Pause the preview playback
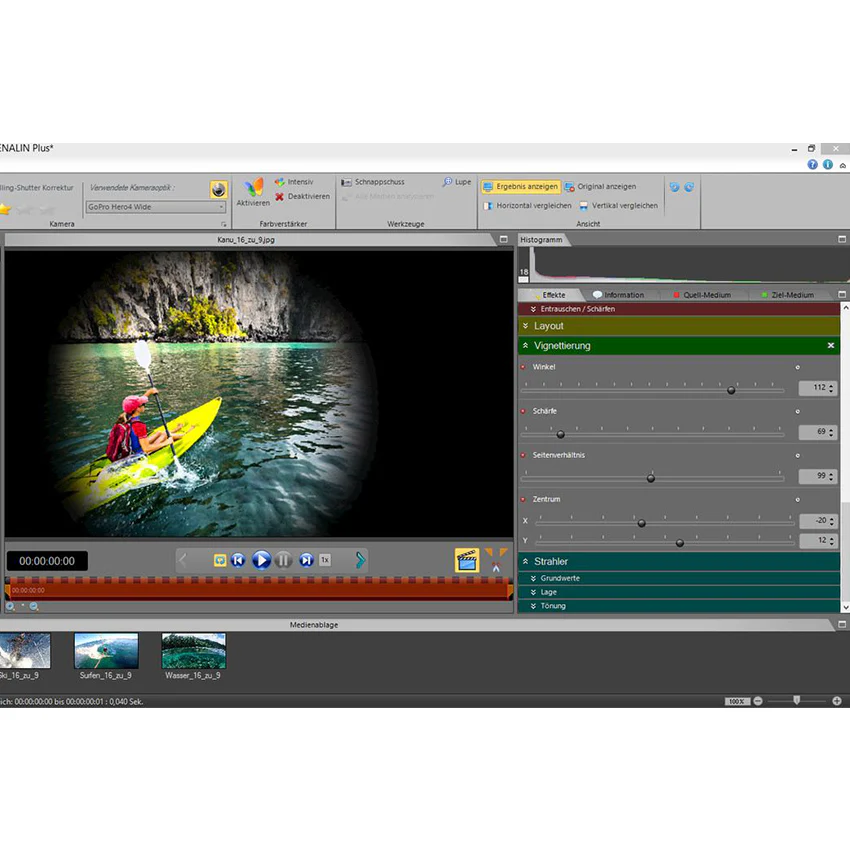Viewport: 850px width, 850px height. tap(284, 560)
